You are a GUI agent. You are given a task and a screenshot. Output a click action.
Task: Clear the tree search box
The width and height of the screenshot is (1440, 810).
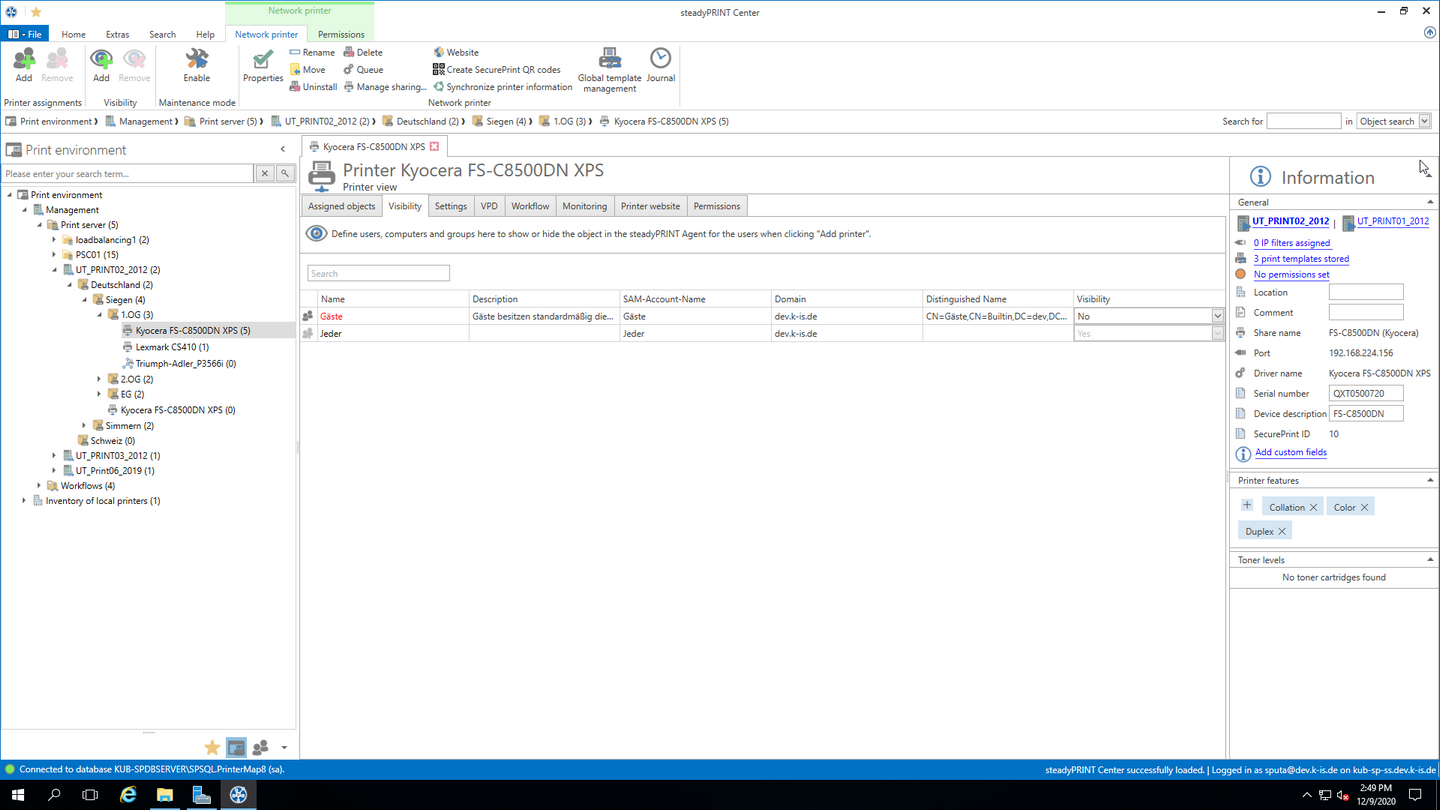[265, 174]
